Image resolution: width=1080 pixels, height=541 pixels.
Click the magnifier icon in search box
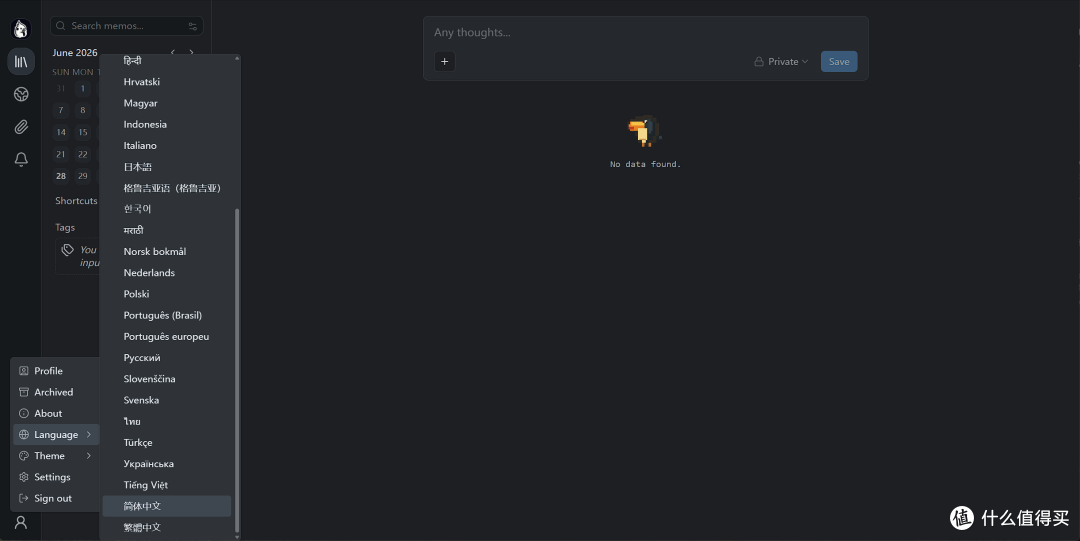coord(61,26)
